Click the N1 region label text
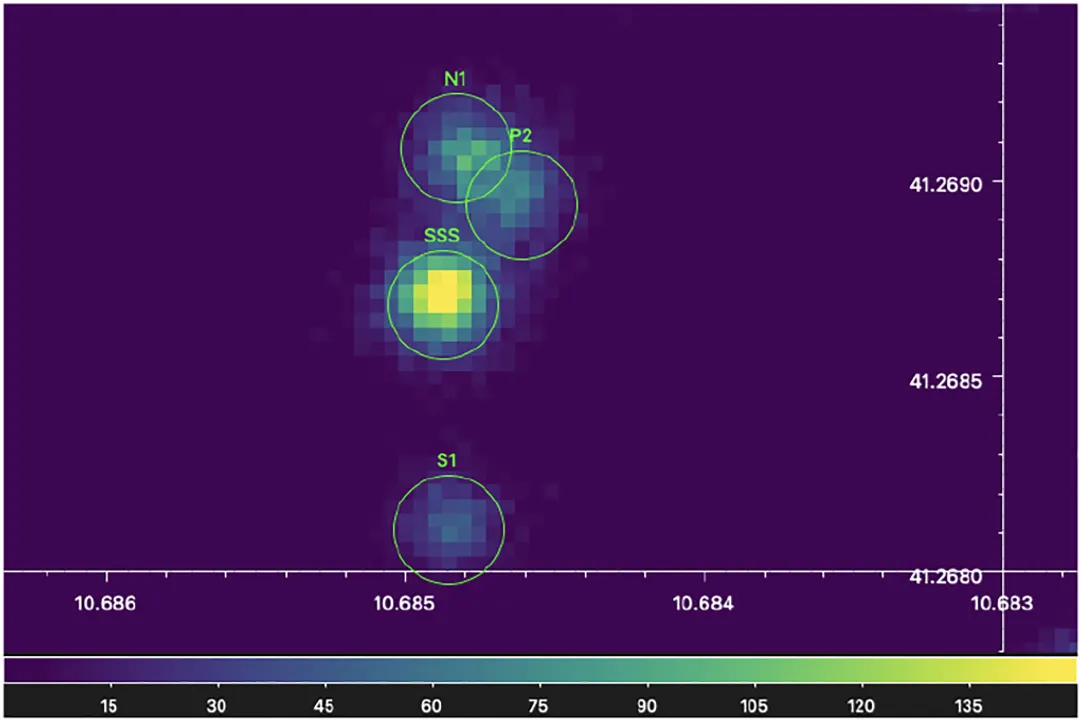 [455, 77]
